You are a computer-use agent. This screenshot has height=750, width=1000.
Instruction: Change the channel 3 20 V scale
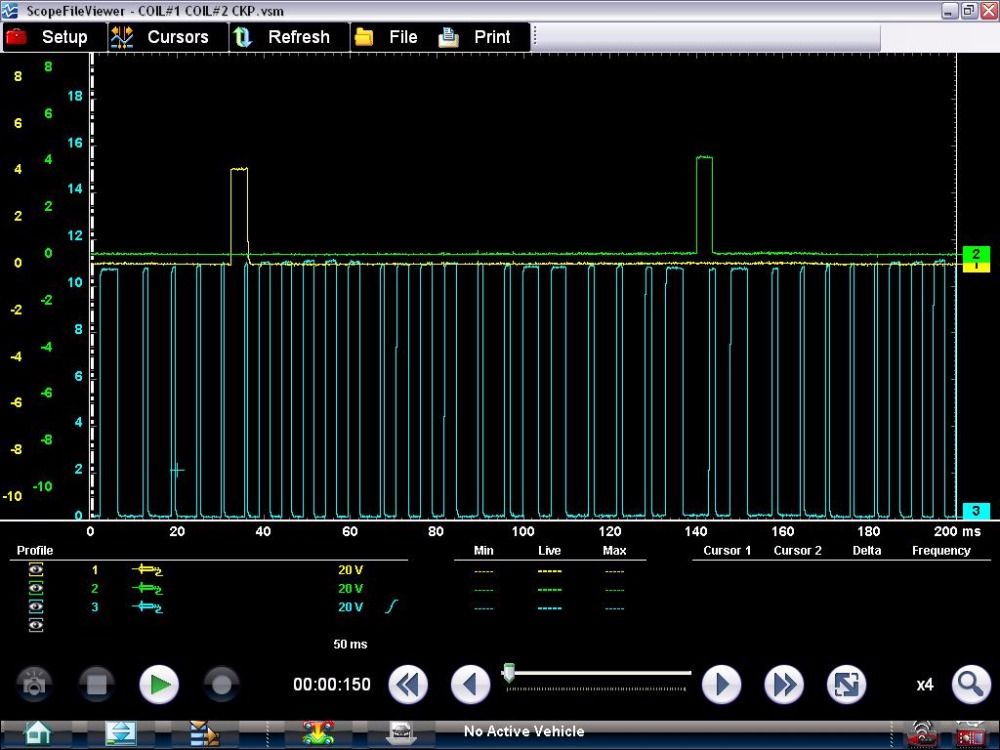[350, 607]
